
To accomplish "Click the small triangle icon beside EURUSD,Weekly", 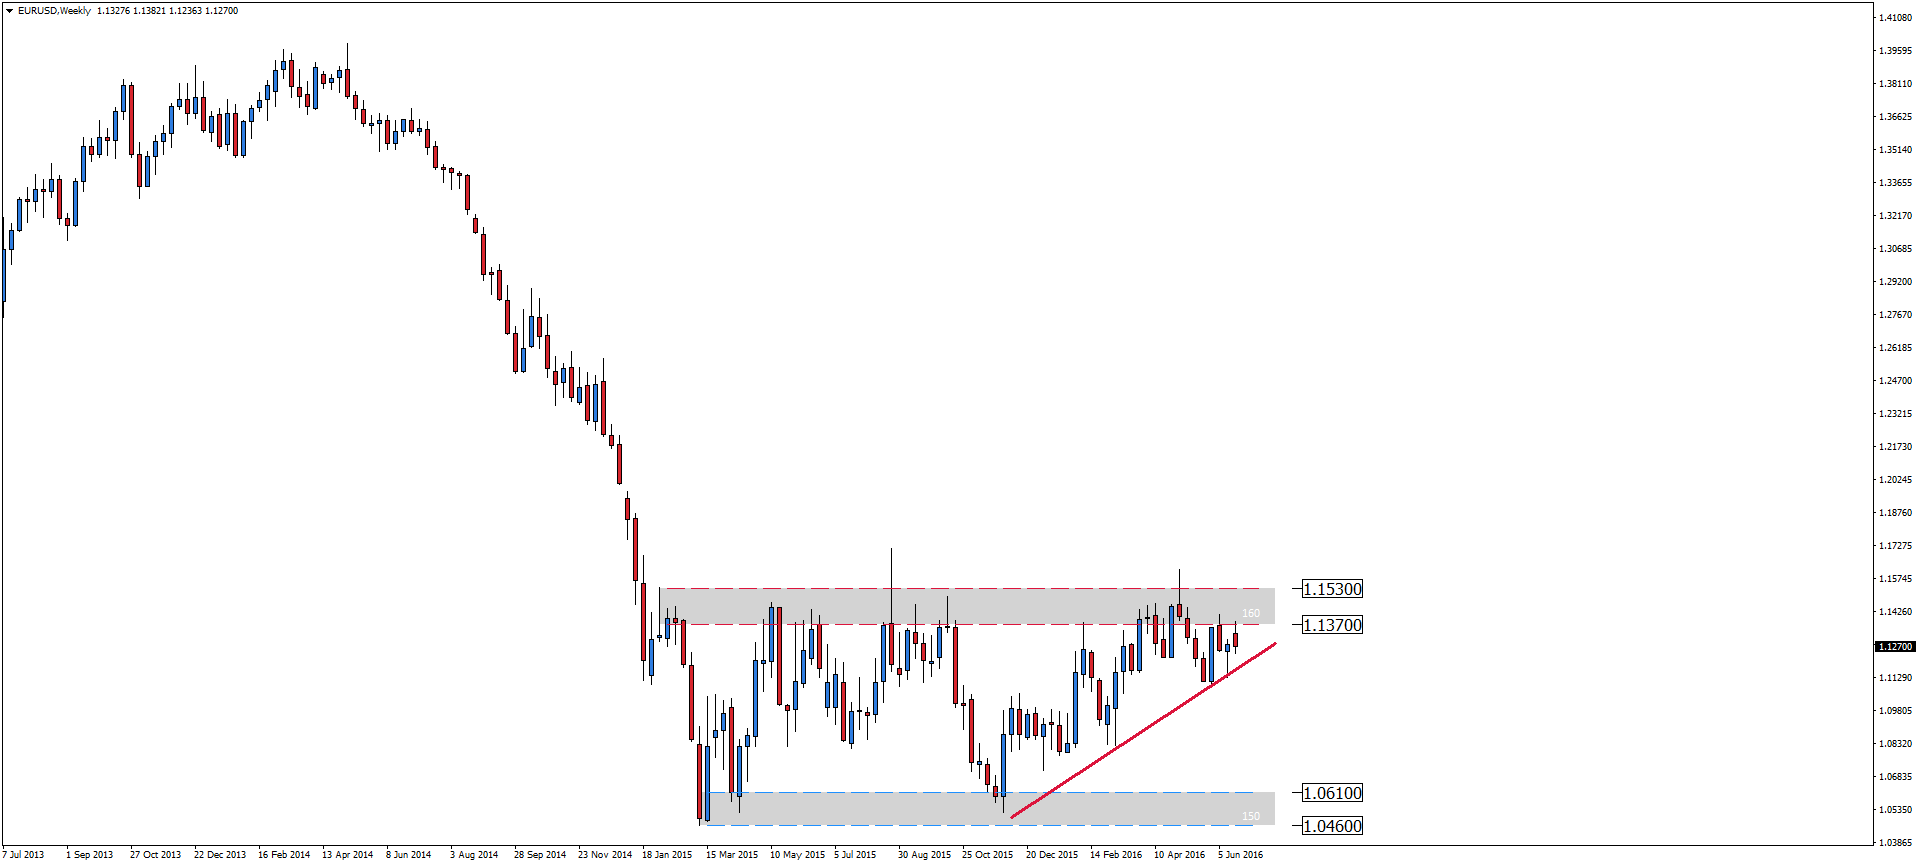I will (x=9, y=11).
